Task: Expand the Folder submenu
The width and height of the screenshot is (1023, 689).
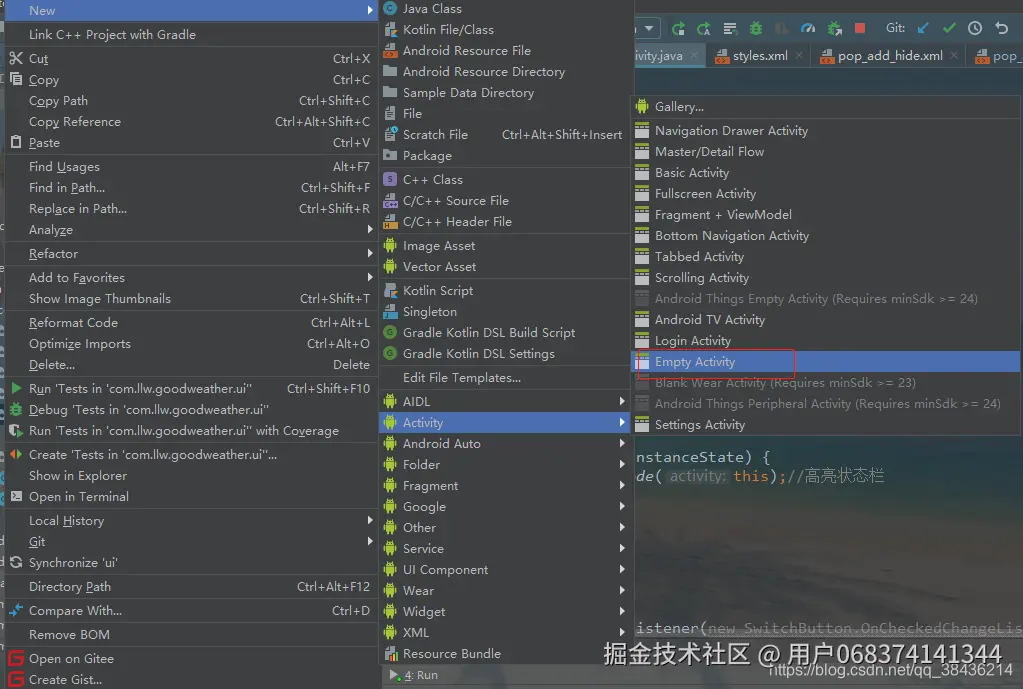Action: coord(504,465)
